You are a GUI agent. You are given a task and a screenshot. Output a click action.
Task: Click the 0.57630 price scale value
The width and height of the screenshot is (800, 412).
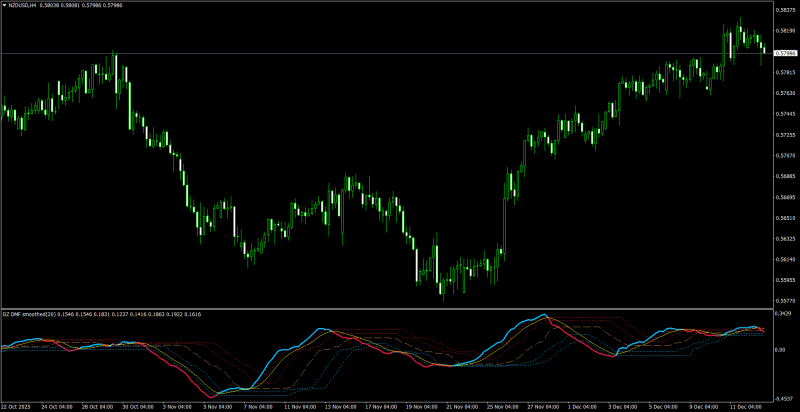coord(785,93)
